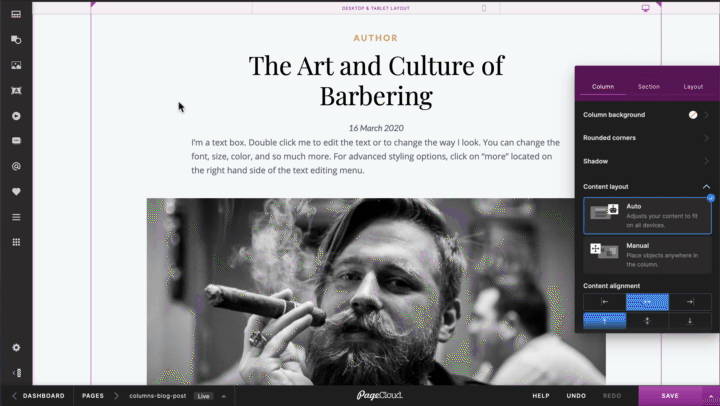This screenshot has height=406, width=720.
Task: Click the email at-sign icon in sidebar
Action: 16,166
